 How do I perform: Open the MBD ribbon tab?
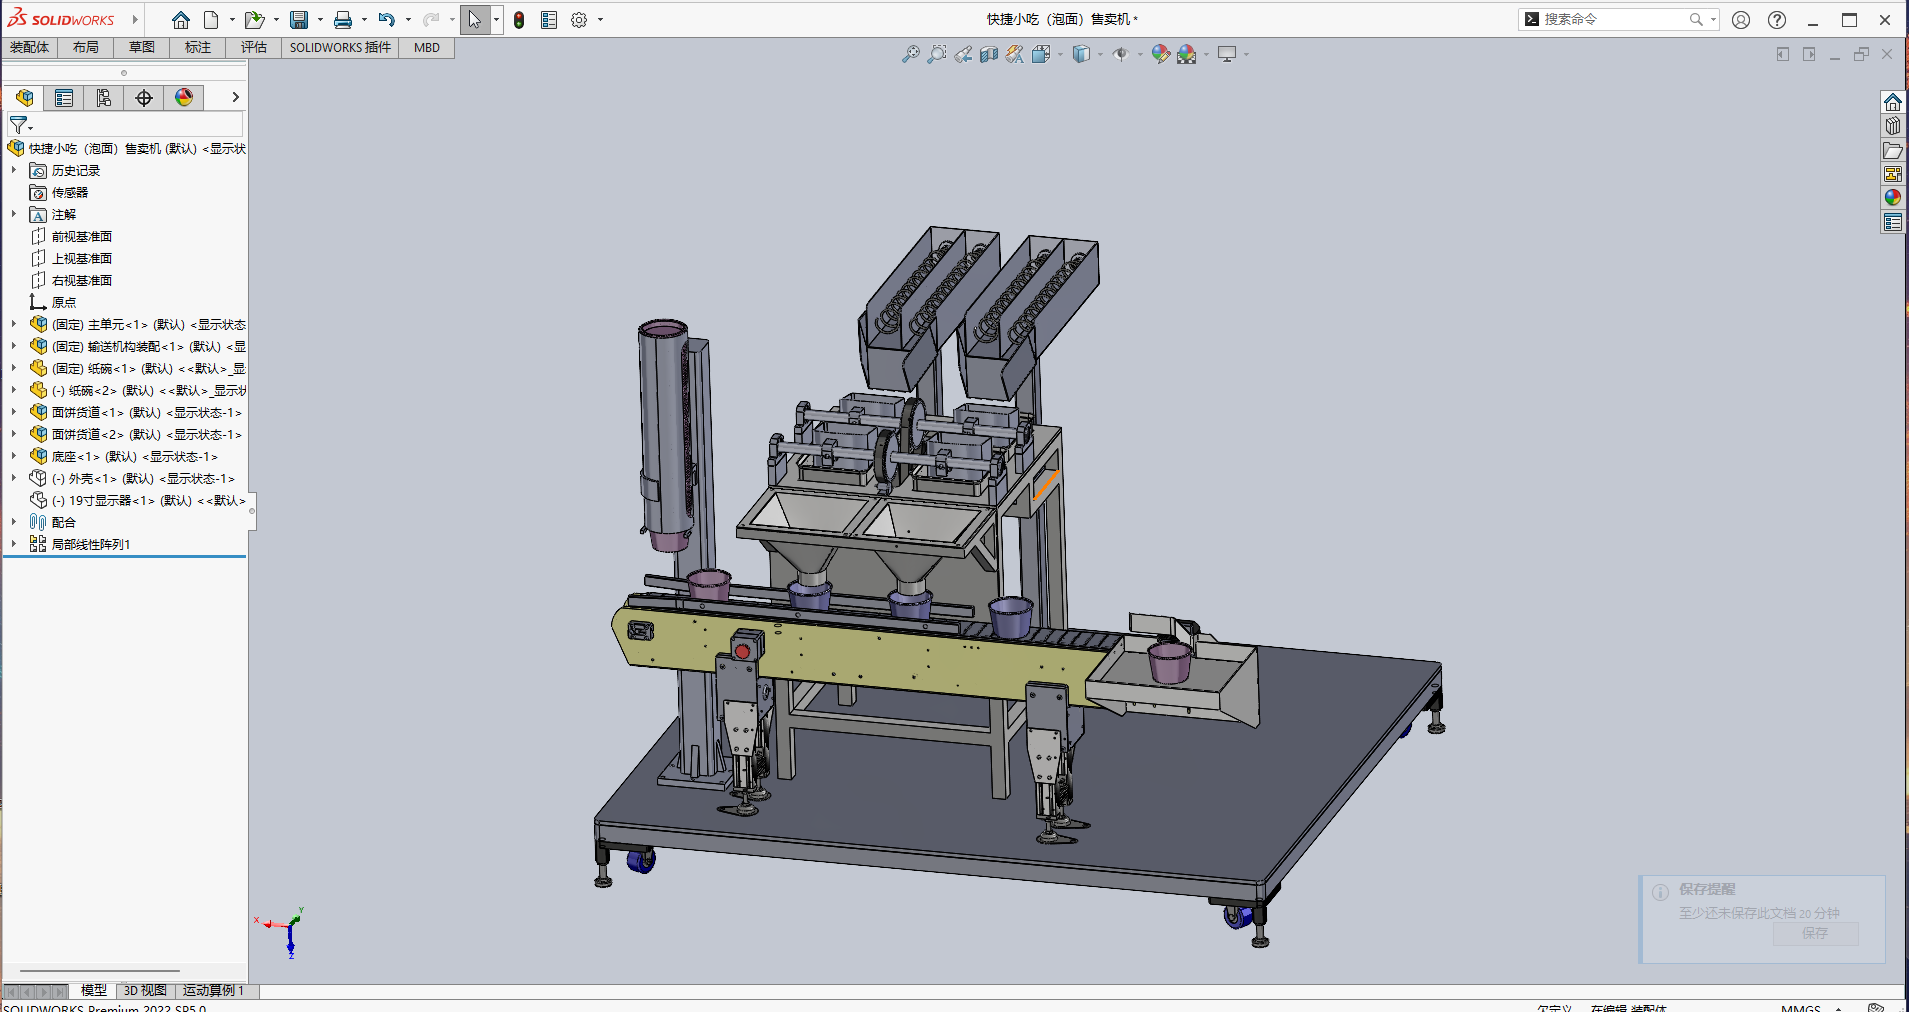coord(427,47)
